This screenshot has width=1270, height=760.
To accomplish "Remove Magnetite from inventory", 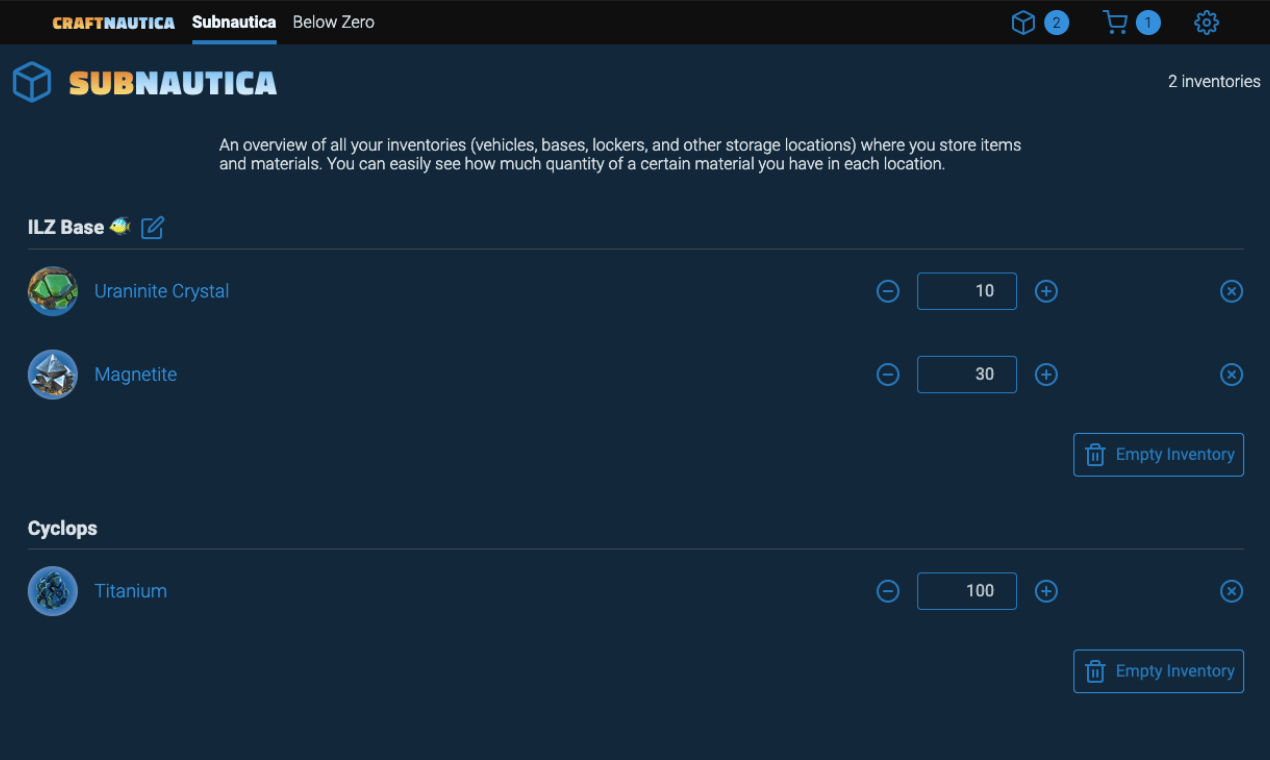I will click(1232, 374).
